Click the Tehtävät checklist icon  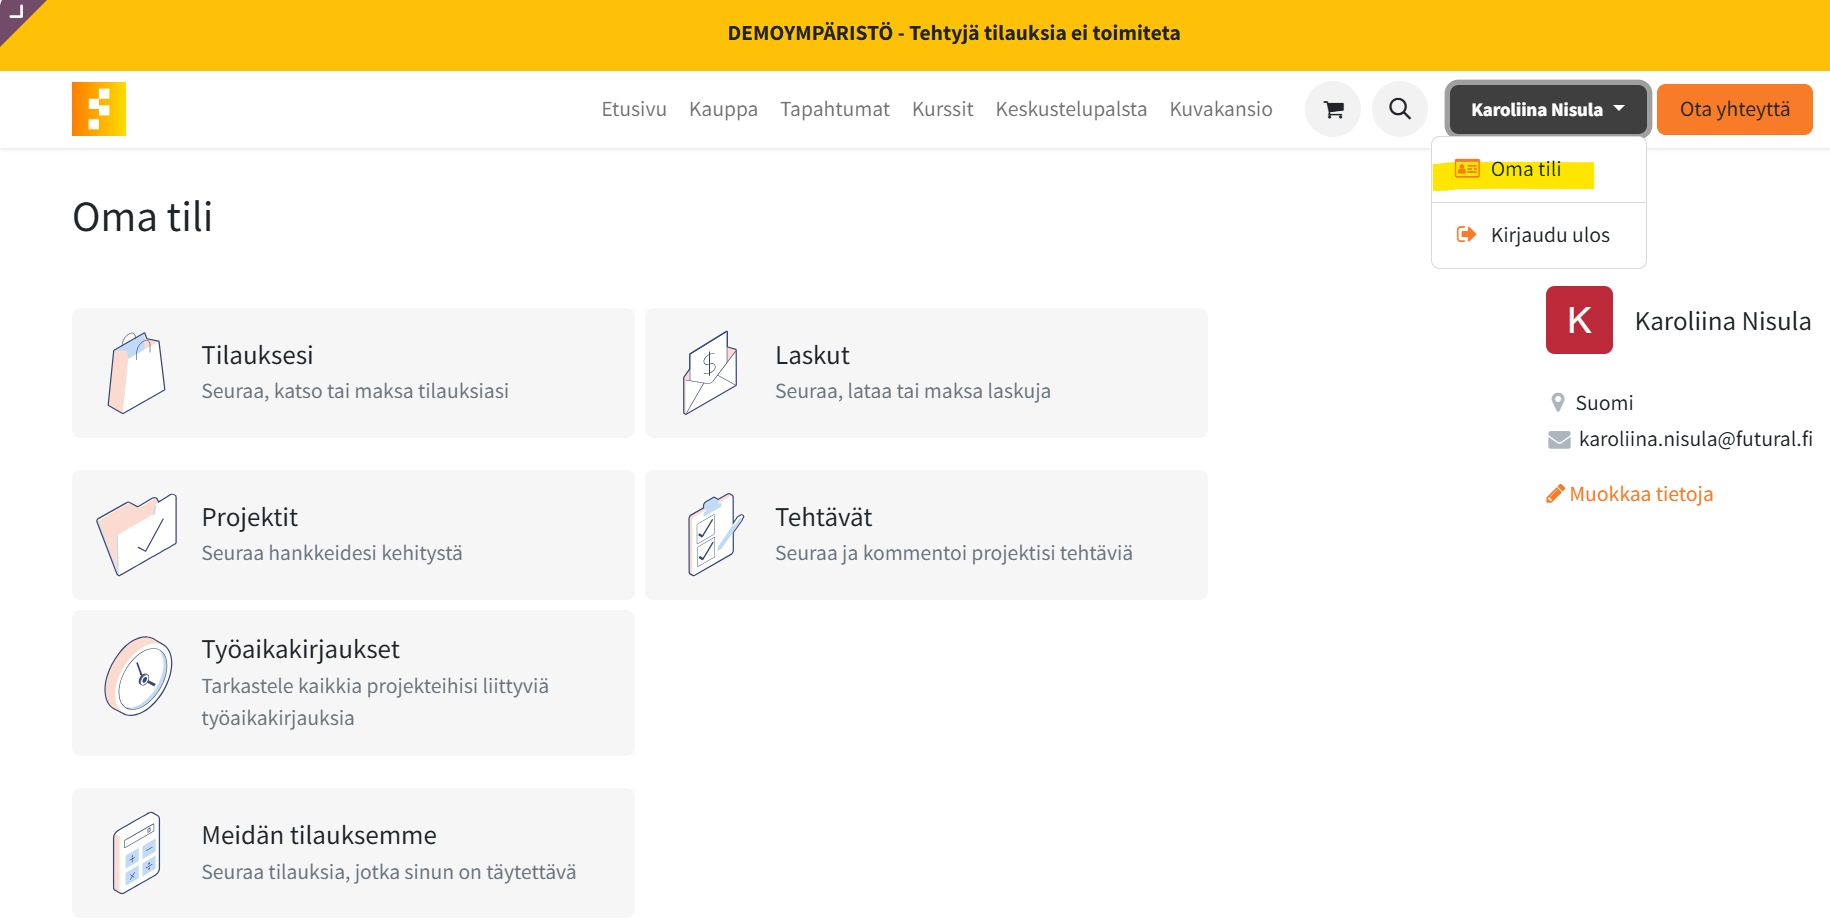(x=714, y=535)
